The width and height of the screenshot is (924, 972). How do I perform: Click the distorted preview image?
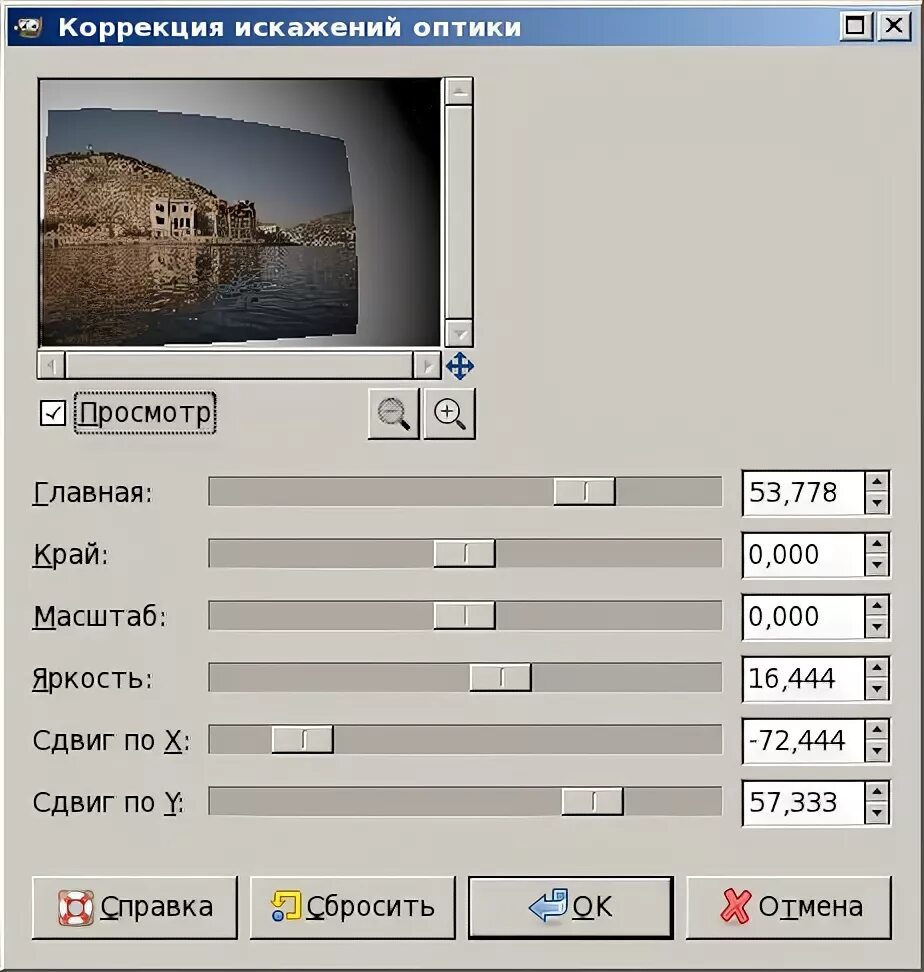(x=239, y=213)
